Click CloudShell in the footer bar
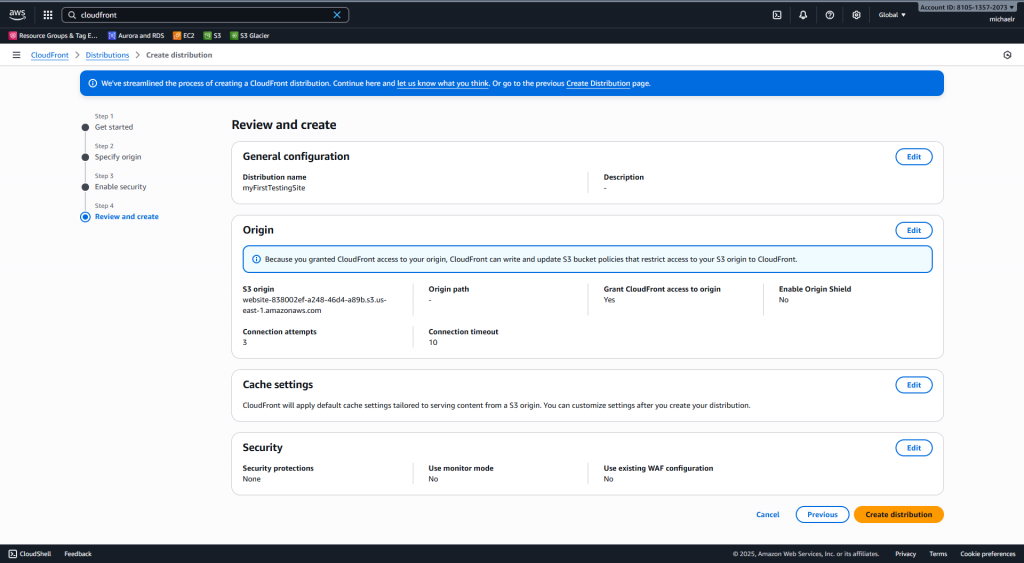Viewport: 1024px width, 563px height. [x=30, y=553]
